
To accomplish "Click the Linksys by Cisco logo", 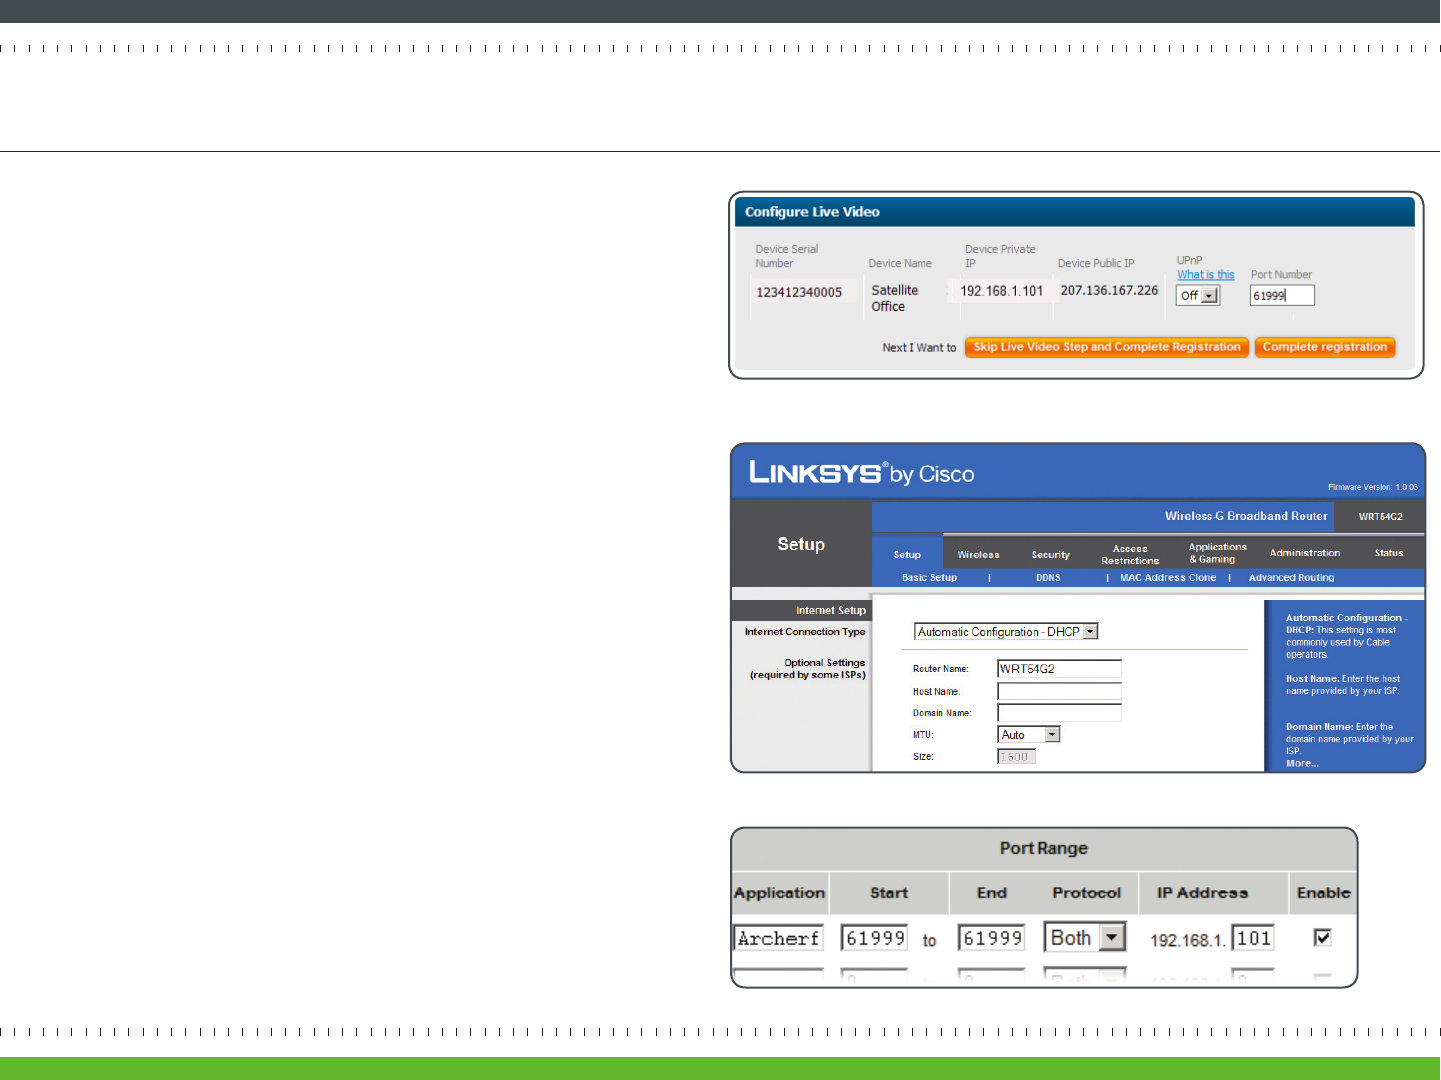I will tap(861, 473).
